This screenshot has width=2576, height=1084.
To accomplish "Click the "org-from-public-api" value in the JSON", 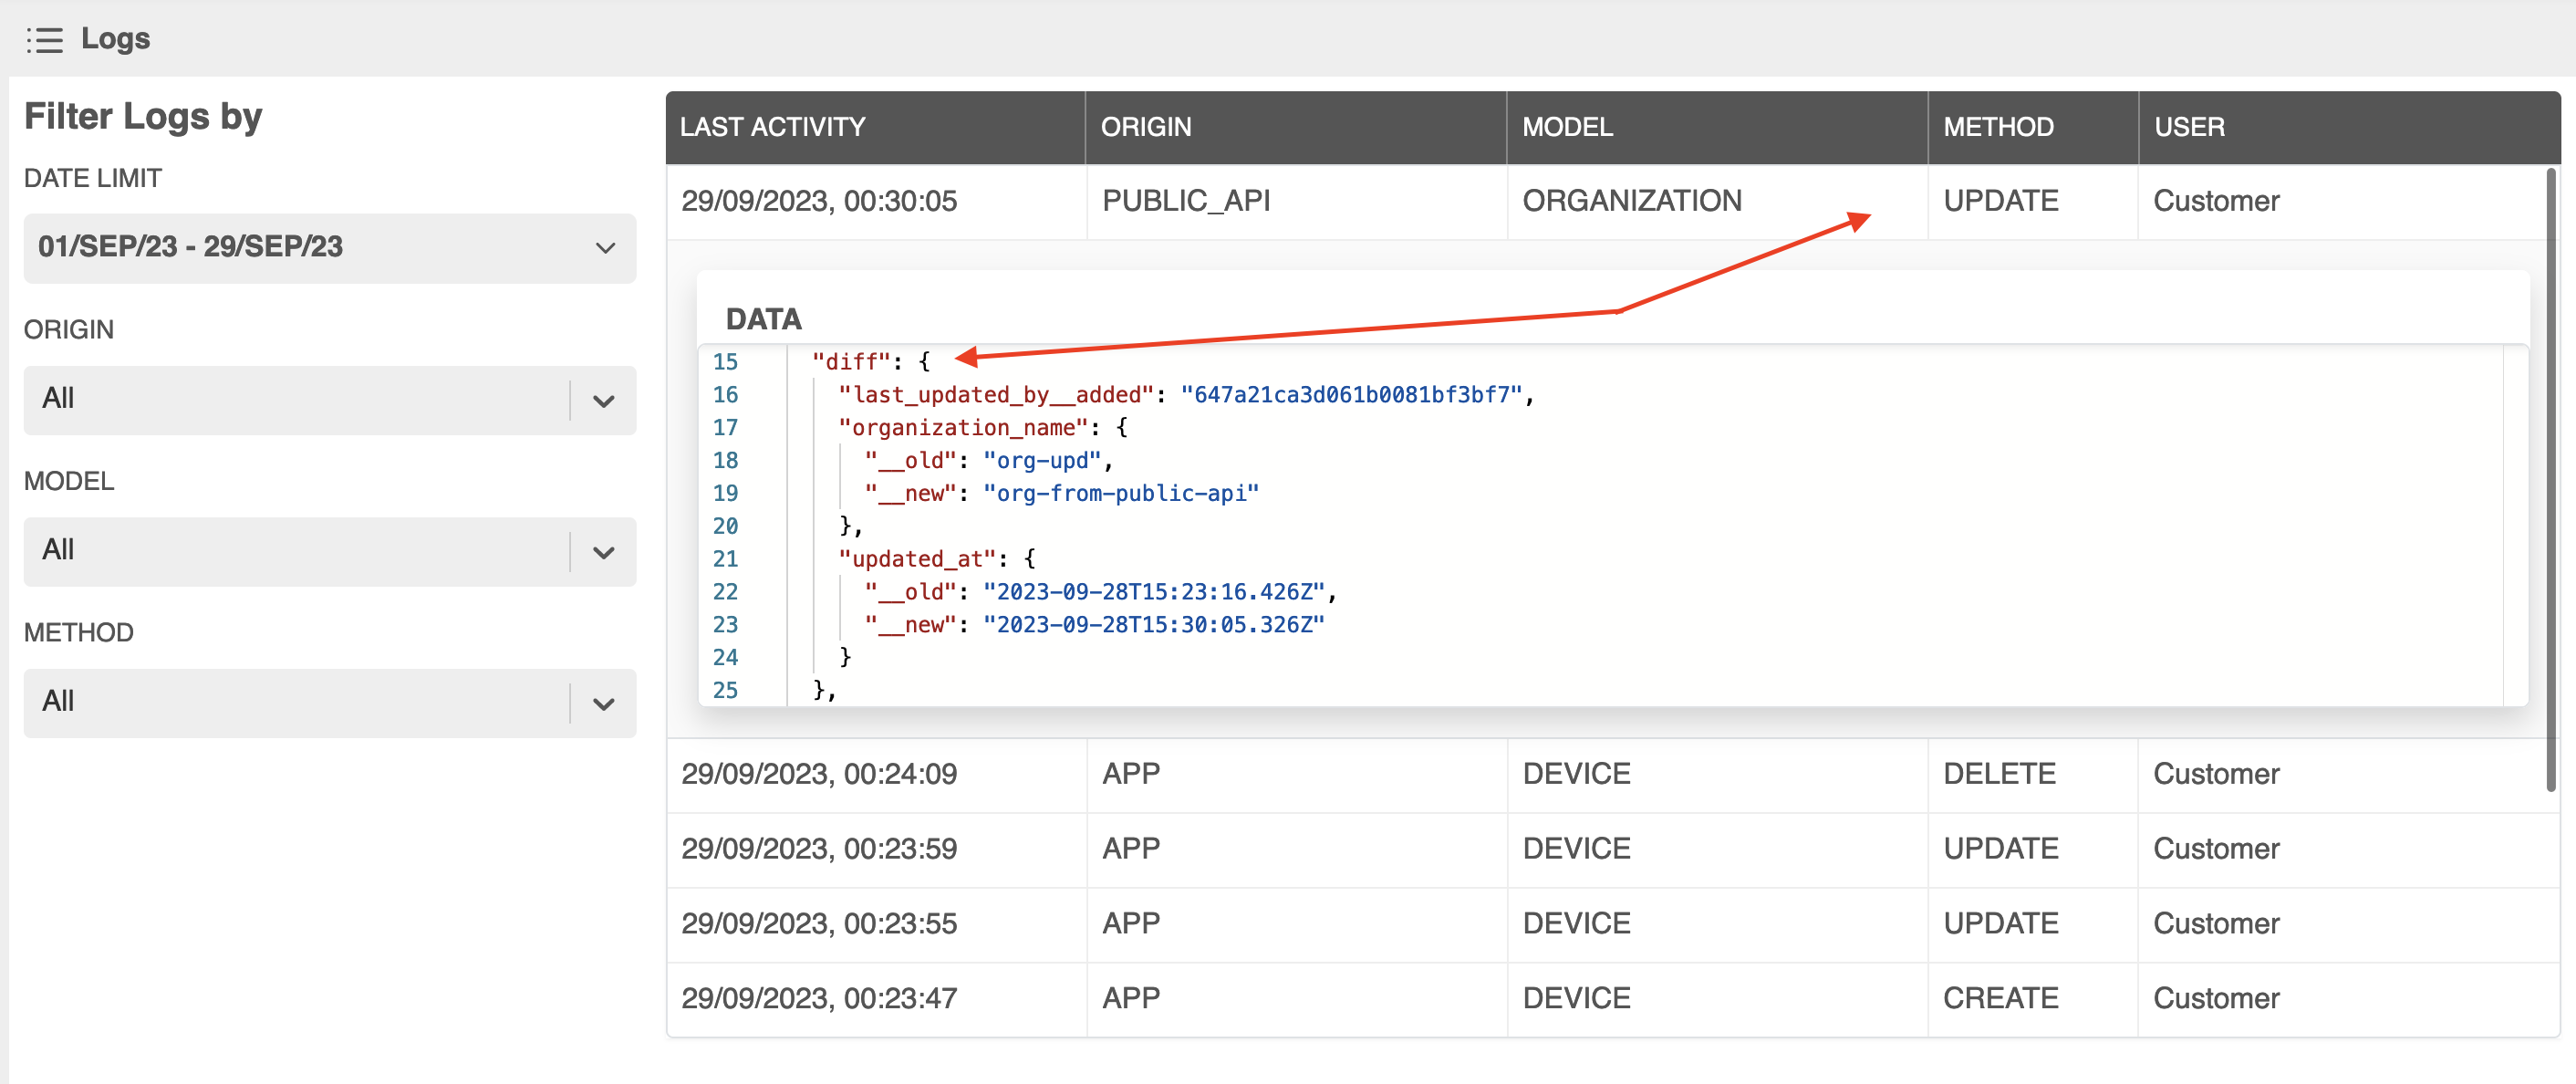I will tap(1121, 494).
